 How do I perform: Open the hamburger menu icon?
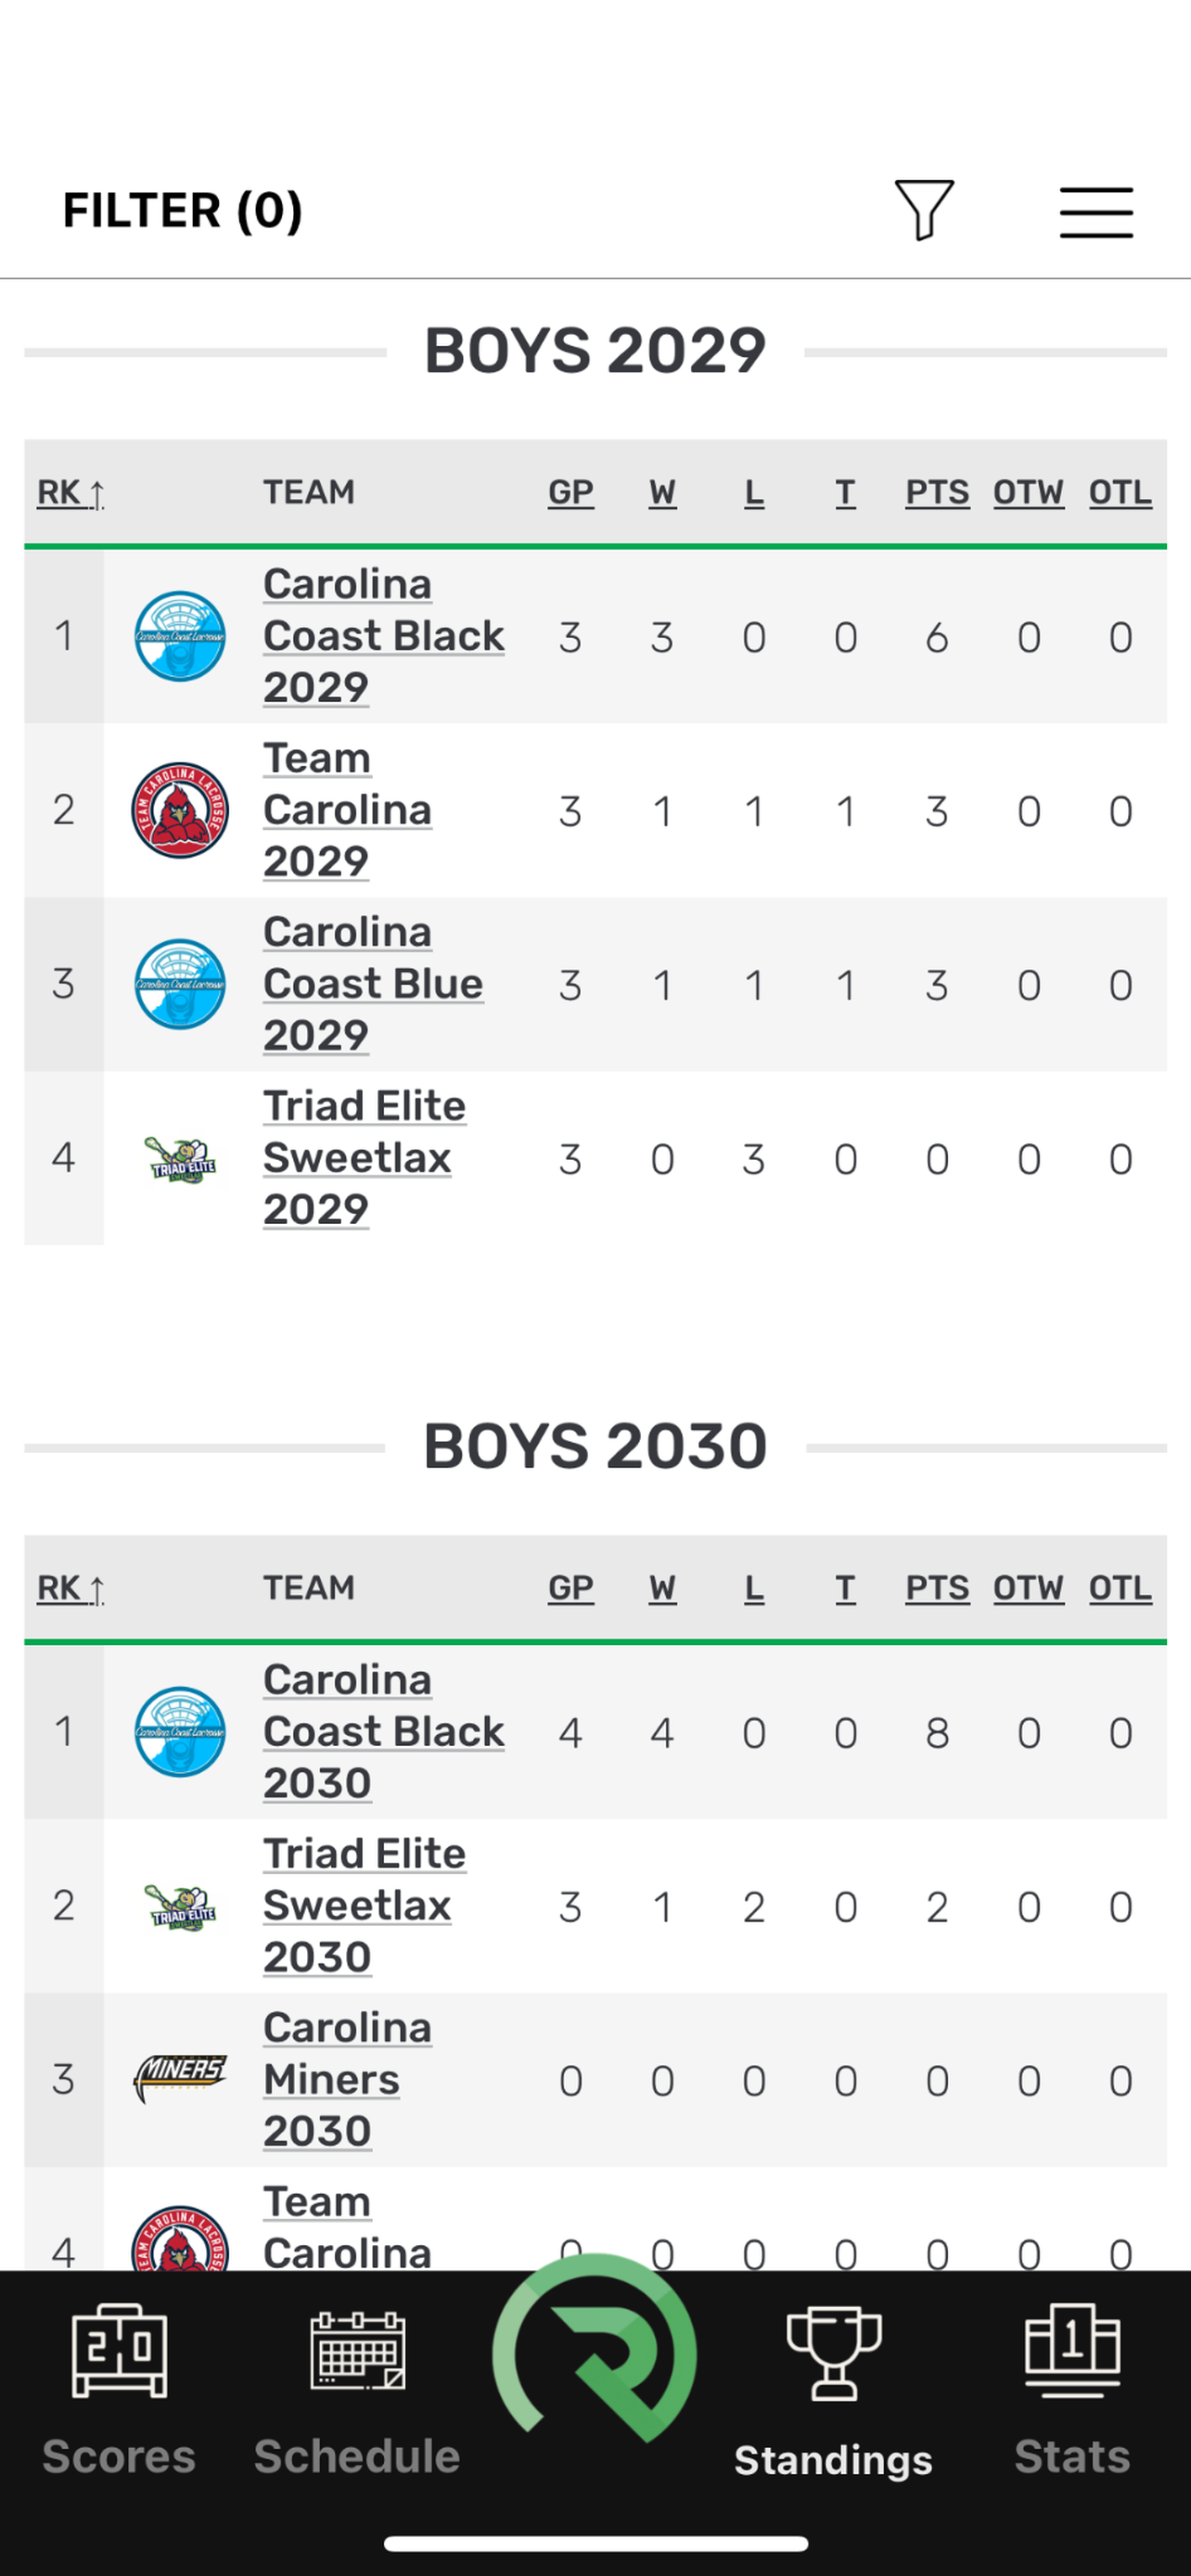tap(1096, 212)
